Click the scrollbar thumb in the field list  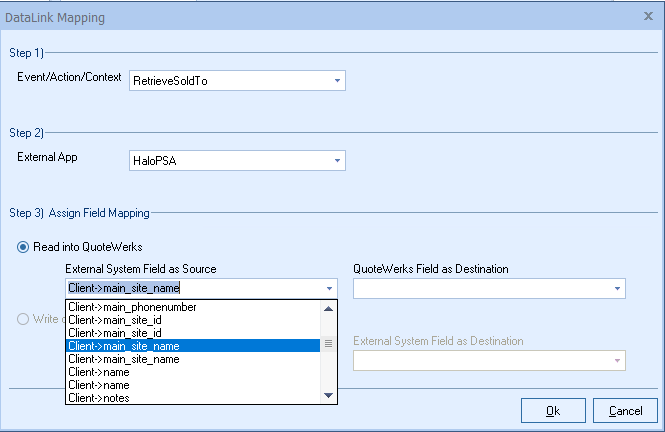click(329, 344)
